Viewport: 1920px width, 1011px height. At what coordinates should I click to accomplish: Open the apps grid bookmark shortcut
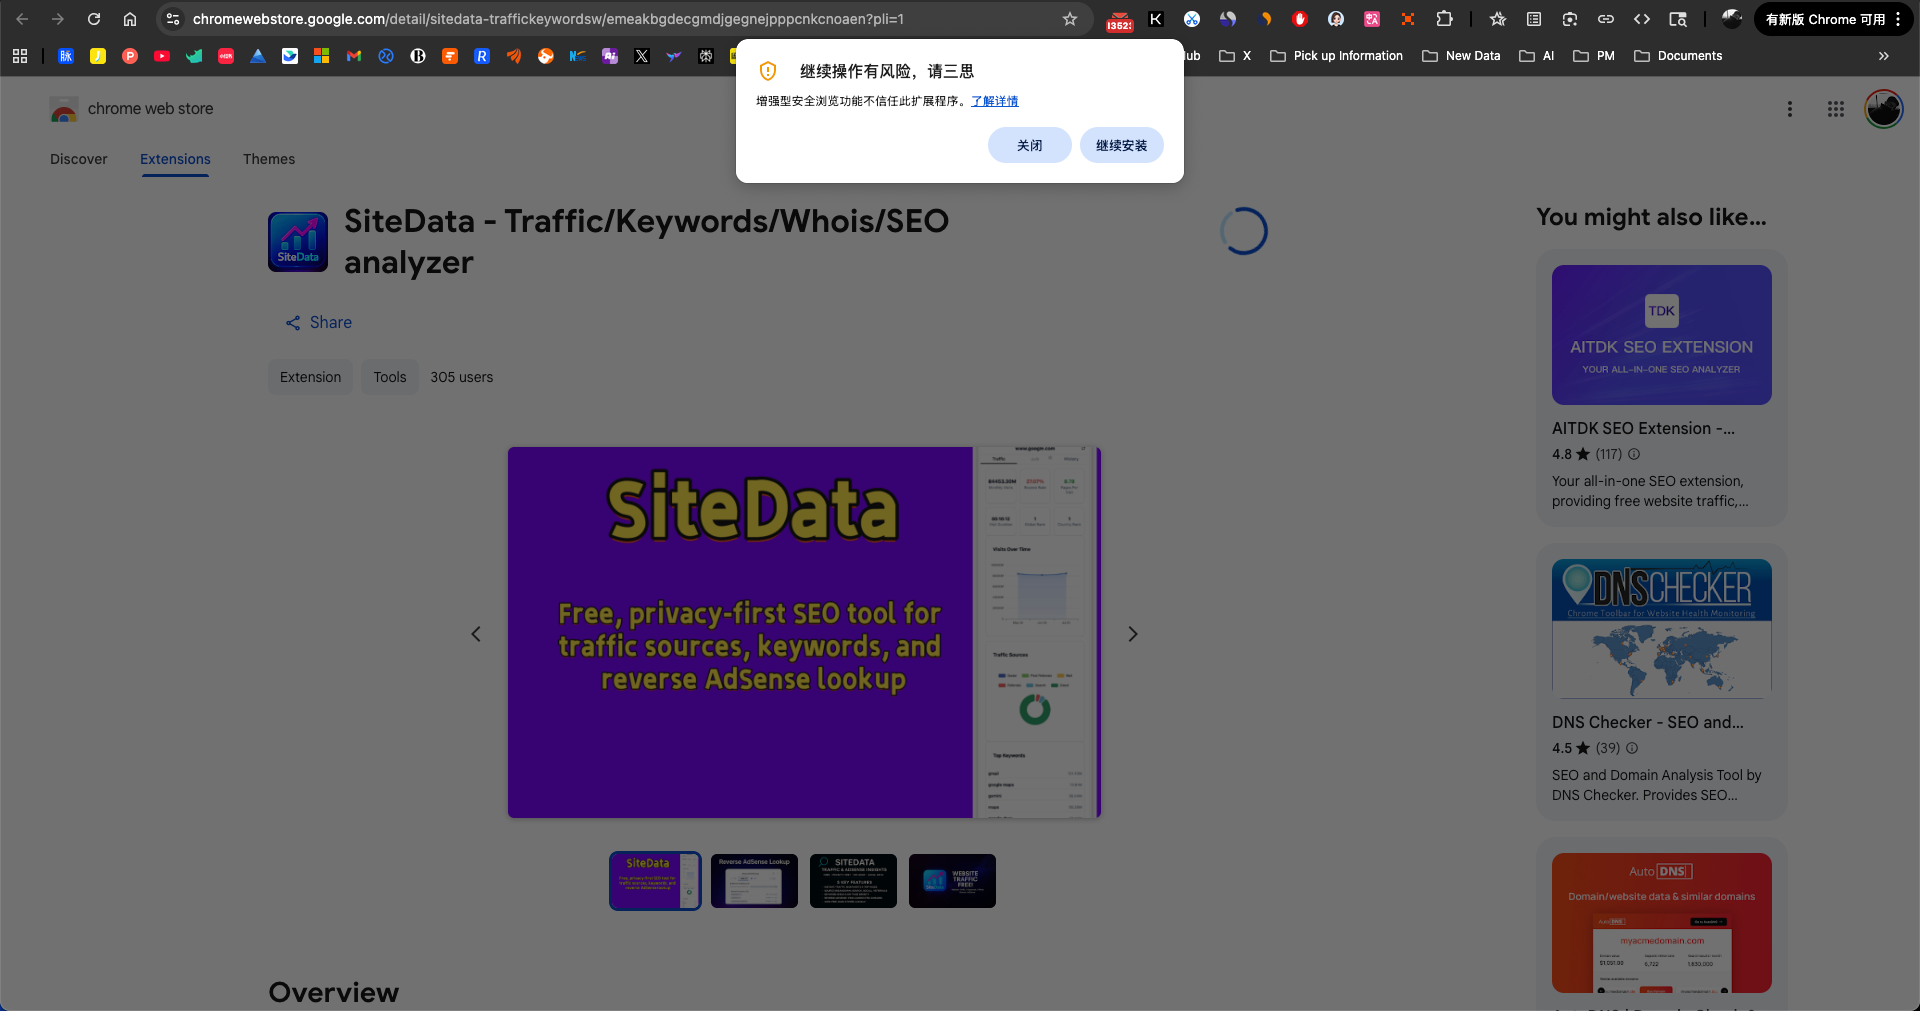pyautogui.click(x=20, y=56)
